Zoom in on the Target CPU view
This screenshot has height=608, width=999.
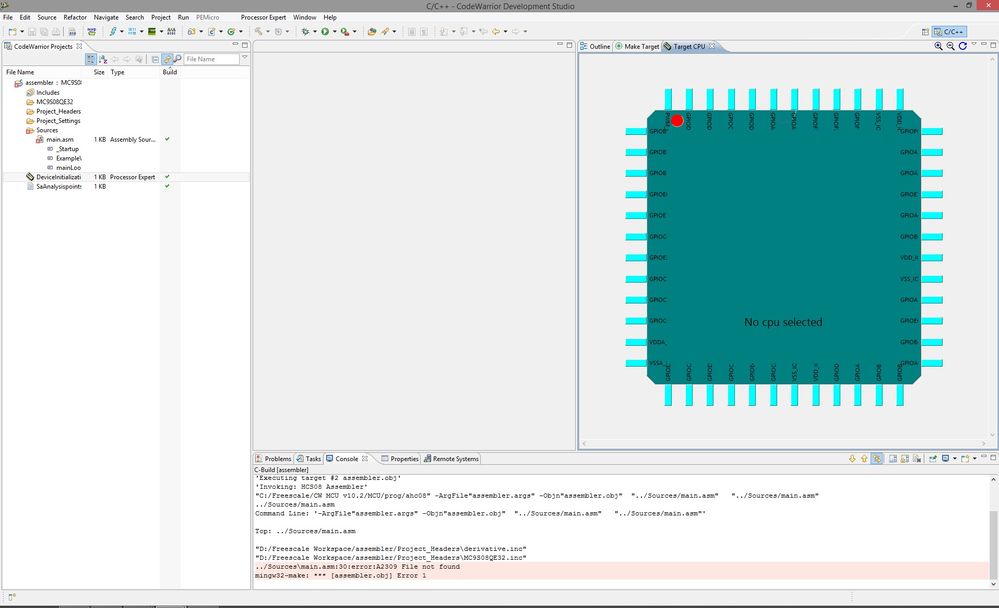[x=938, y=46]
